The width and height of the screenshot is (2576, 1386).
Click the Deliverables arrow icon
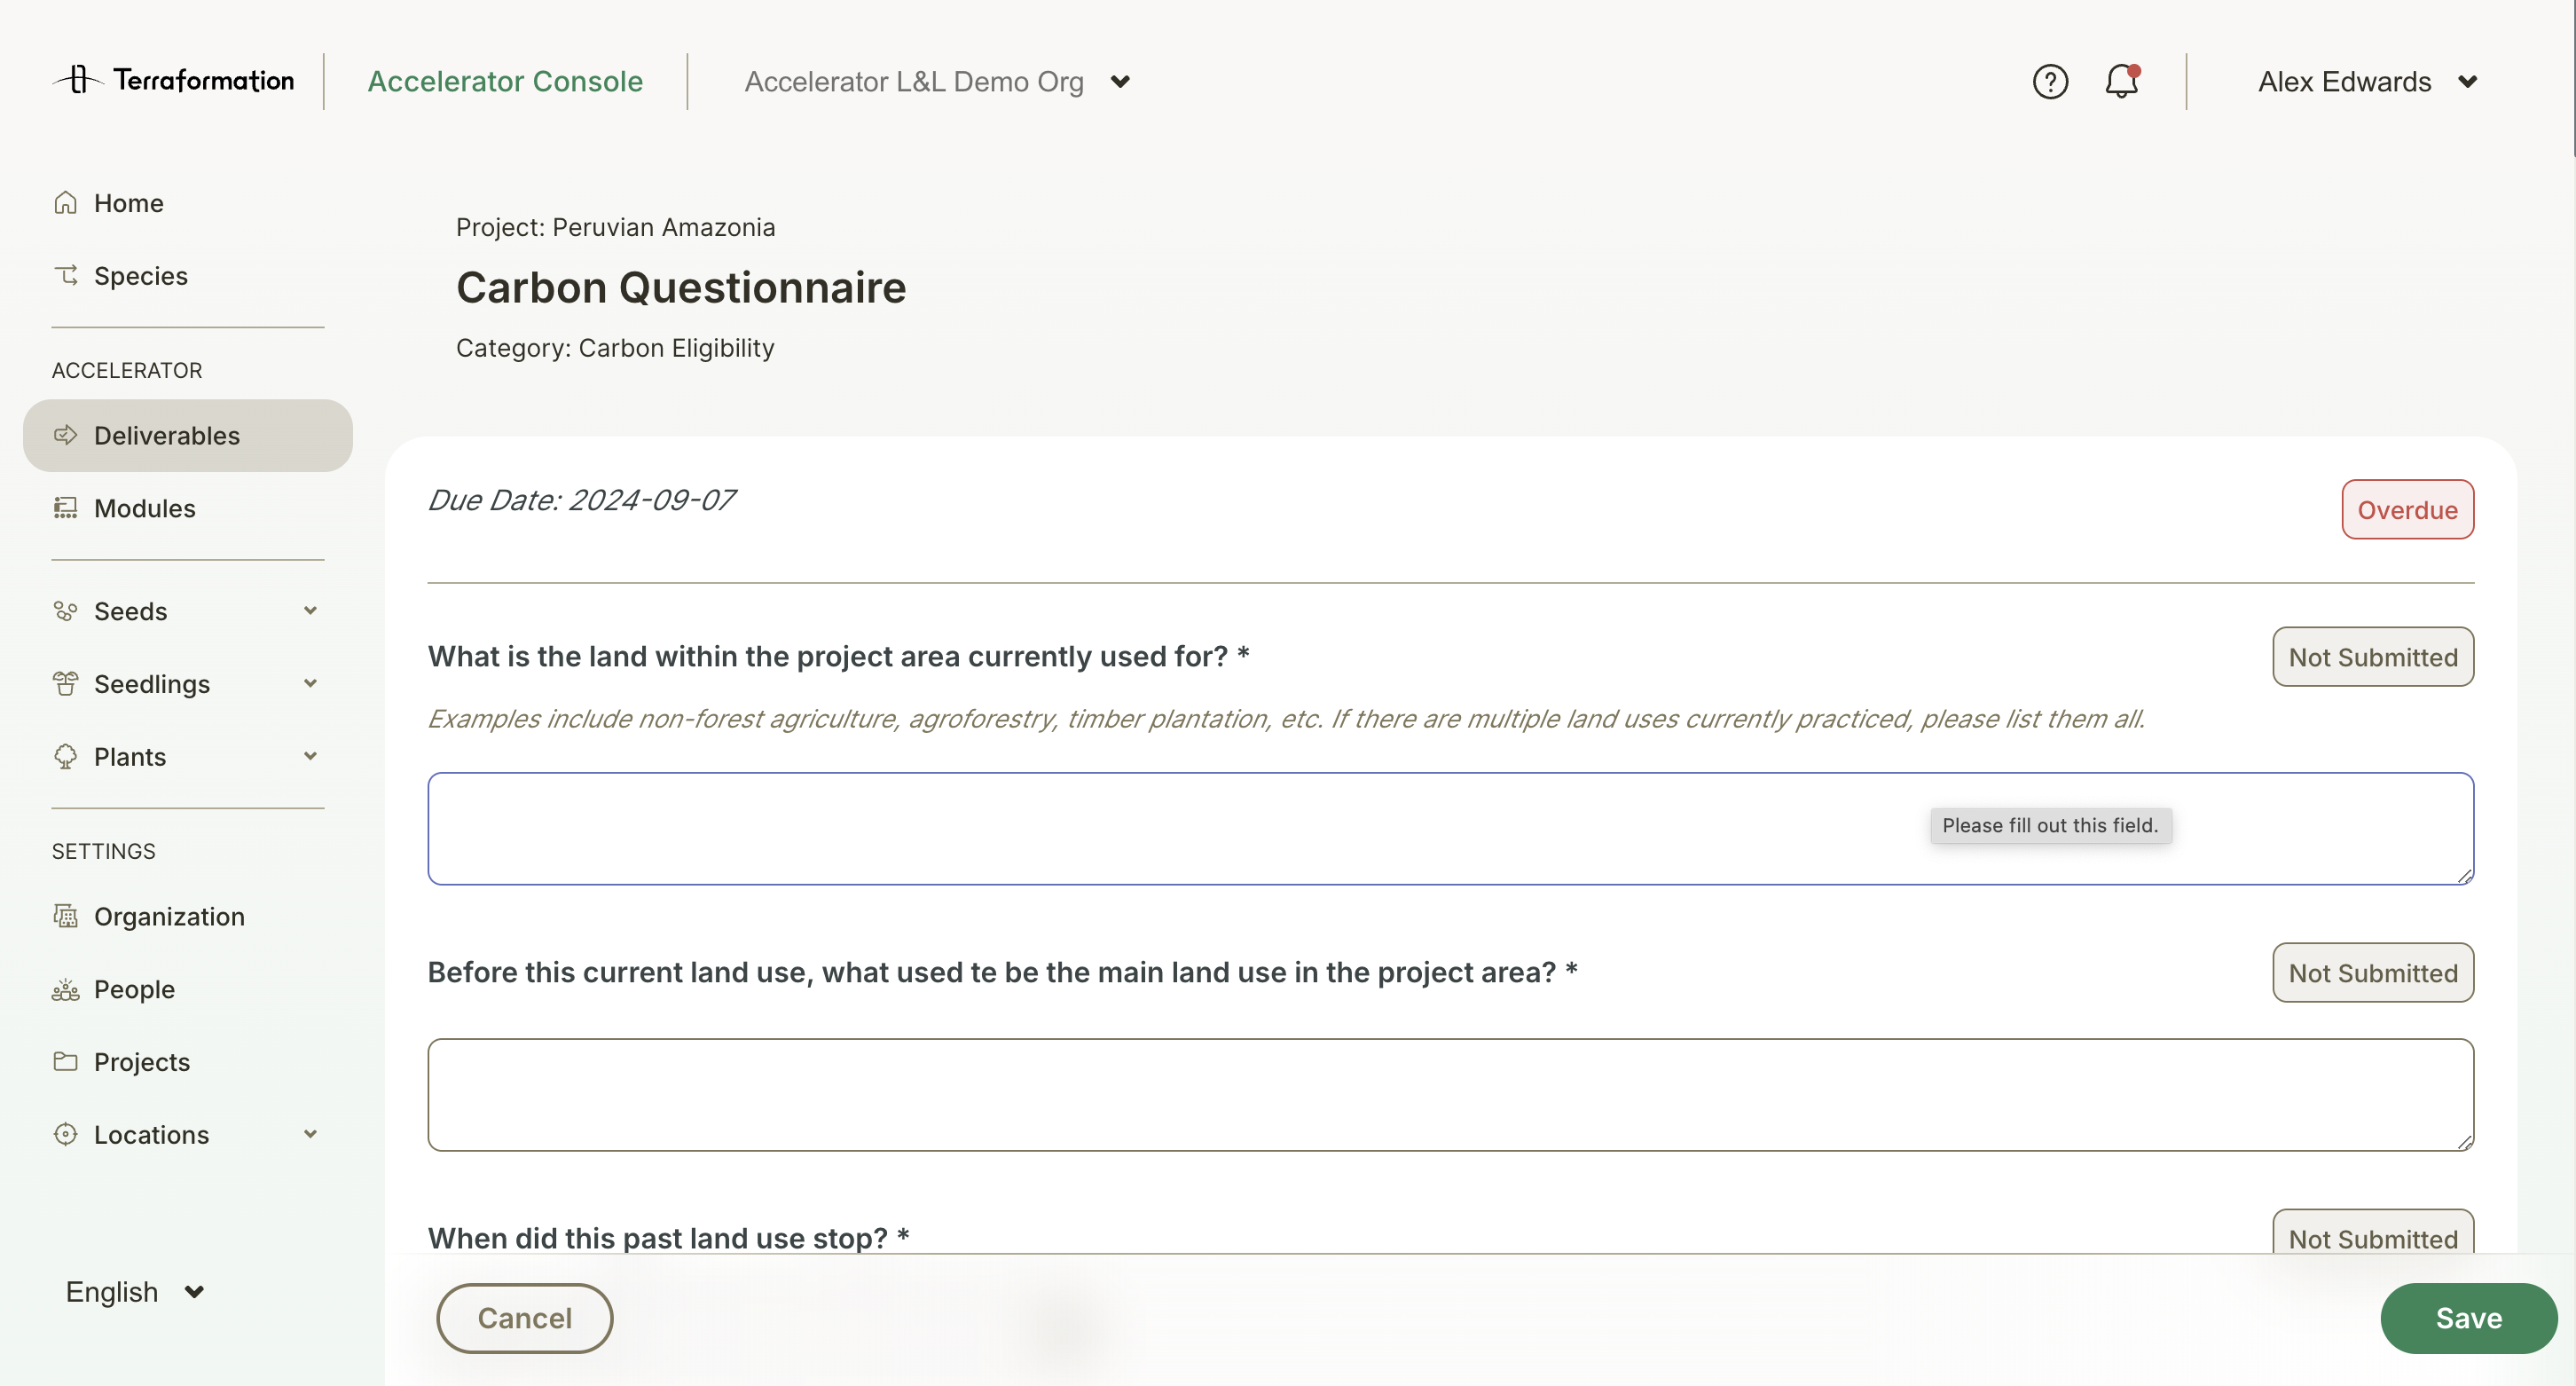pos(66,435)
